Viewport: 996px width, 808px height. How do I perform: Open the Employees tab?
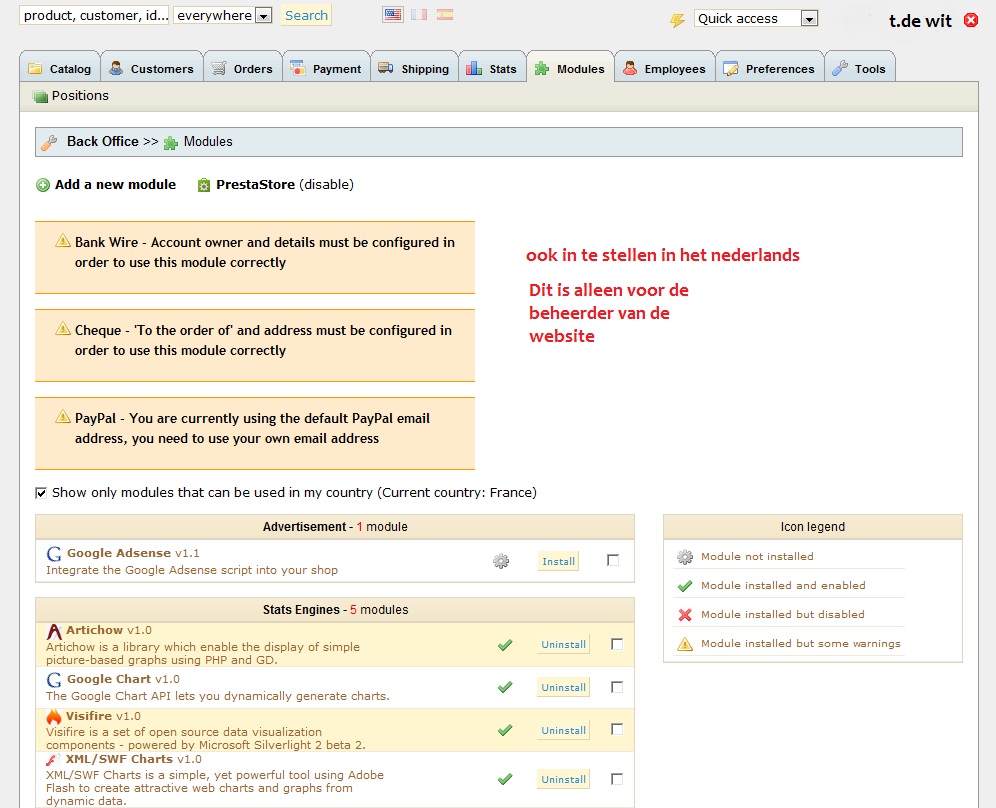(x=664, y=69)
